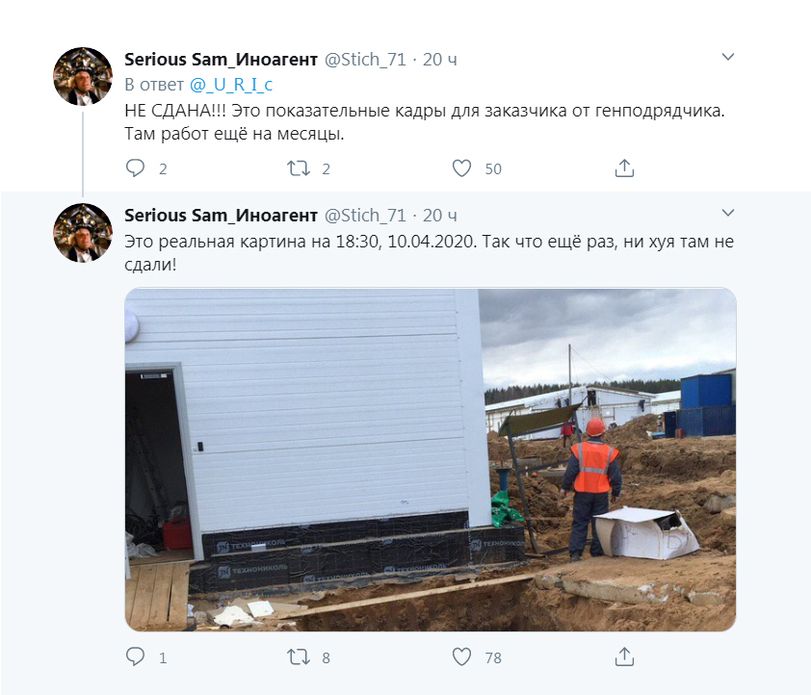Open the 20 ч timestamp on second tweet
Viewport: 811px width, 695px height.
(440, 215)
